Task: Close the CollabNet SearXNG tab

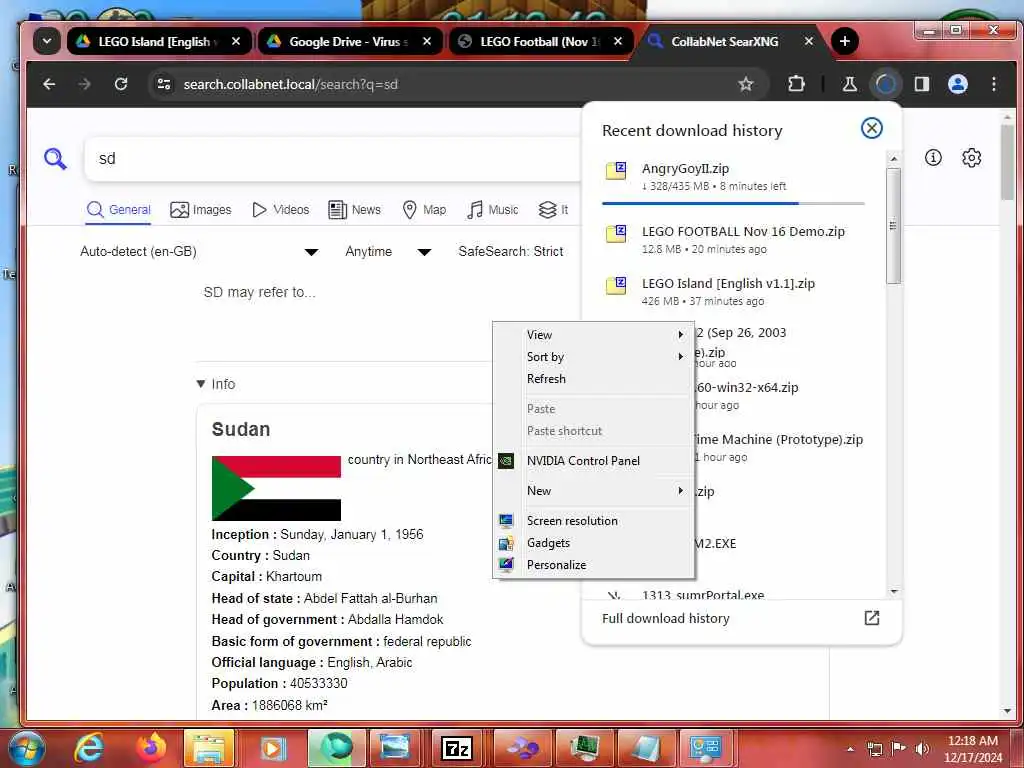Action: (808, 41)
